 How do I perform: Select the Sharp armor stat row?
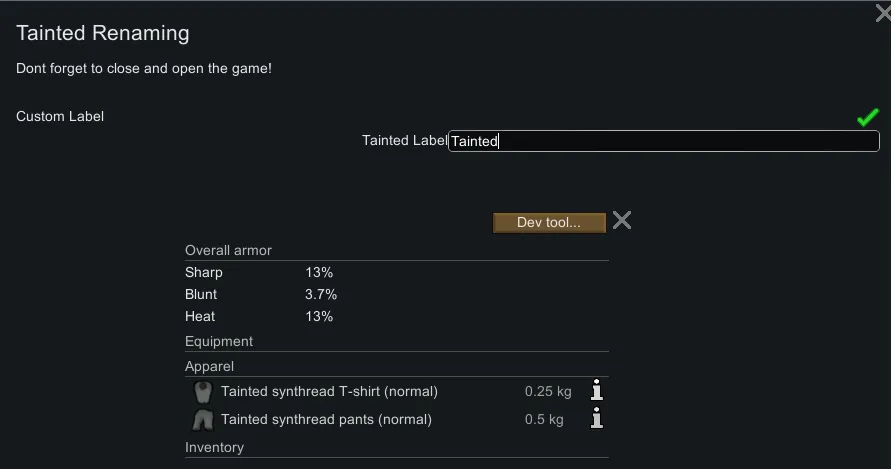259,272
